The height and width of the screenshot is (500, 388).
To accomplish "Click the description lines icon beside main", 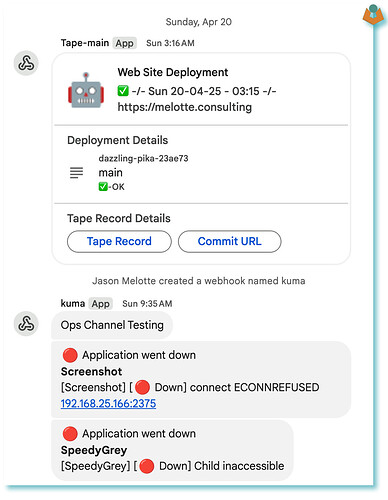I will point(76,173).
